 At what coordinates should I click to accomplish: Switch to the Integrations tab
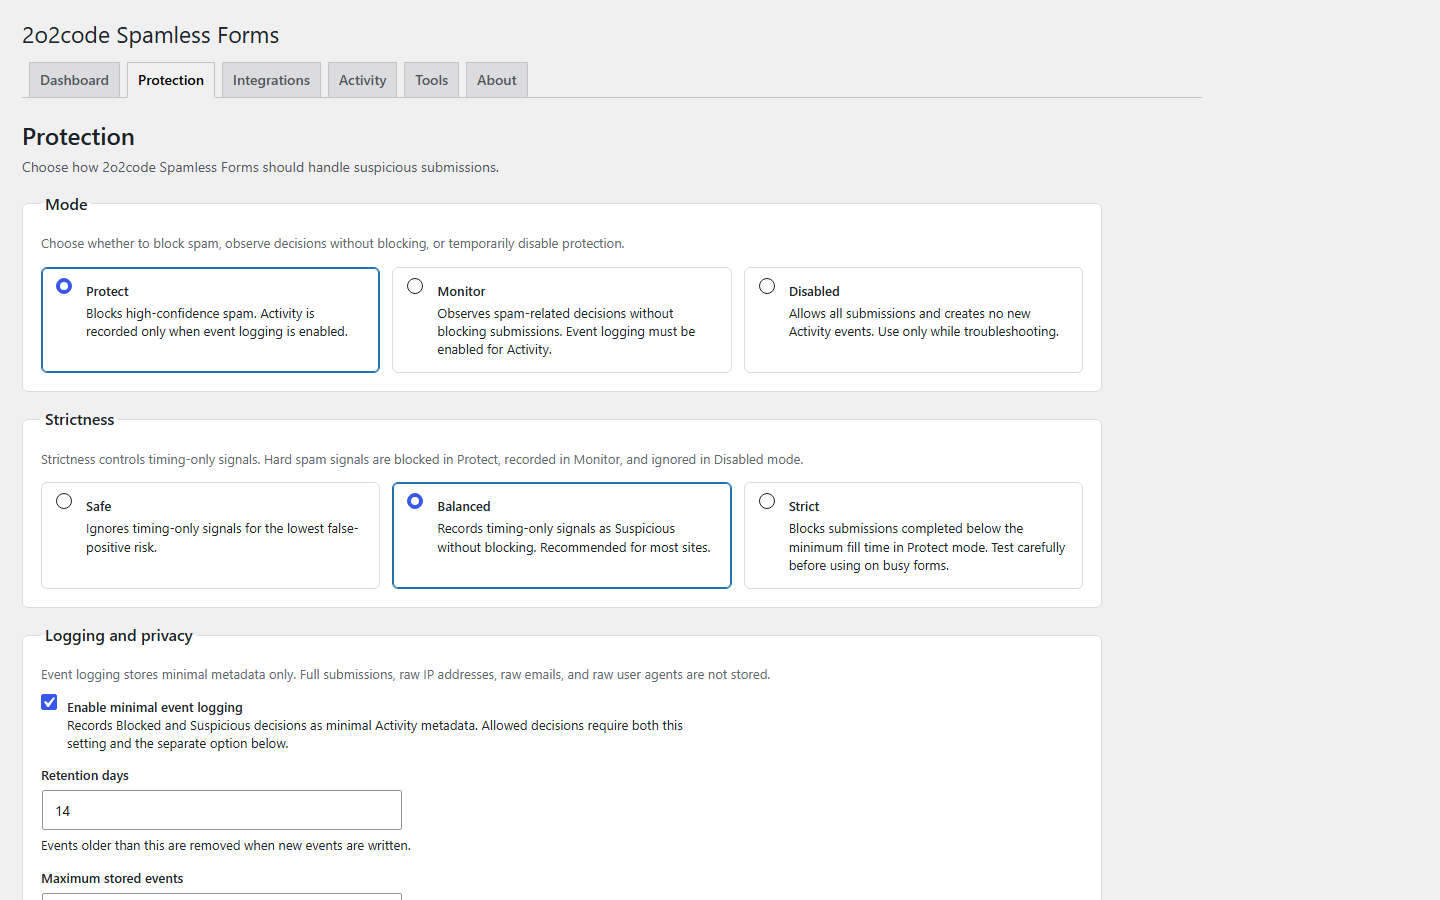(271, 80)
